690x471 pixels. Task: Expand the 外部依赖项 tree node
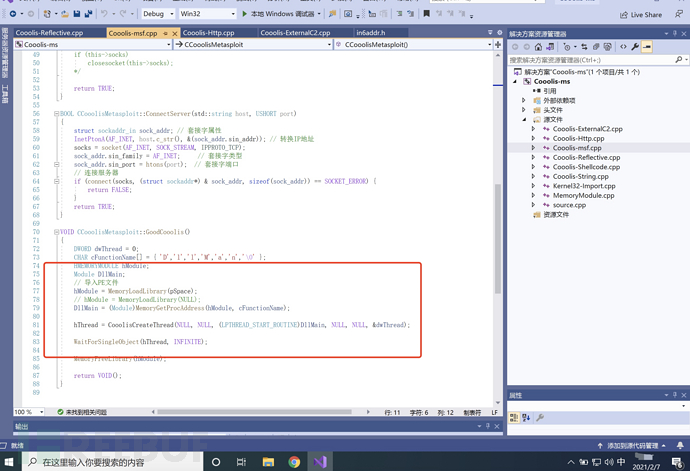(x=524, y=100)
